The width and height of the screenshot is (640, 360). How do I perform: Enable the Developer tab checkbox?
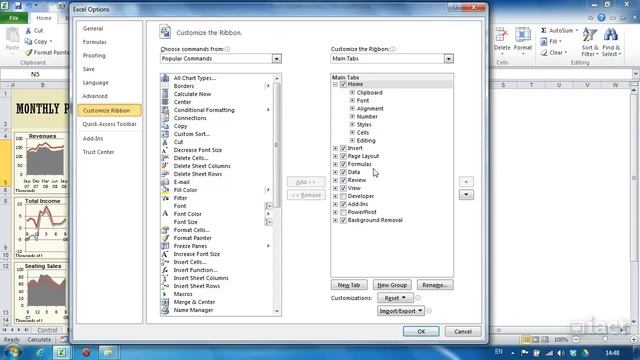343,196
